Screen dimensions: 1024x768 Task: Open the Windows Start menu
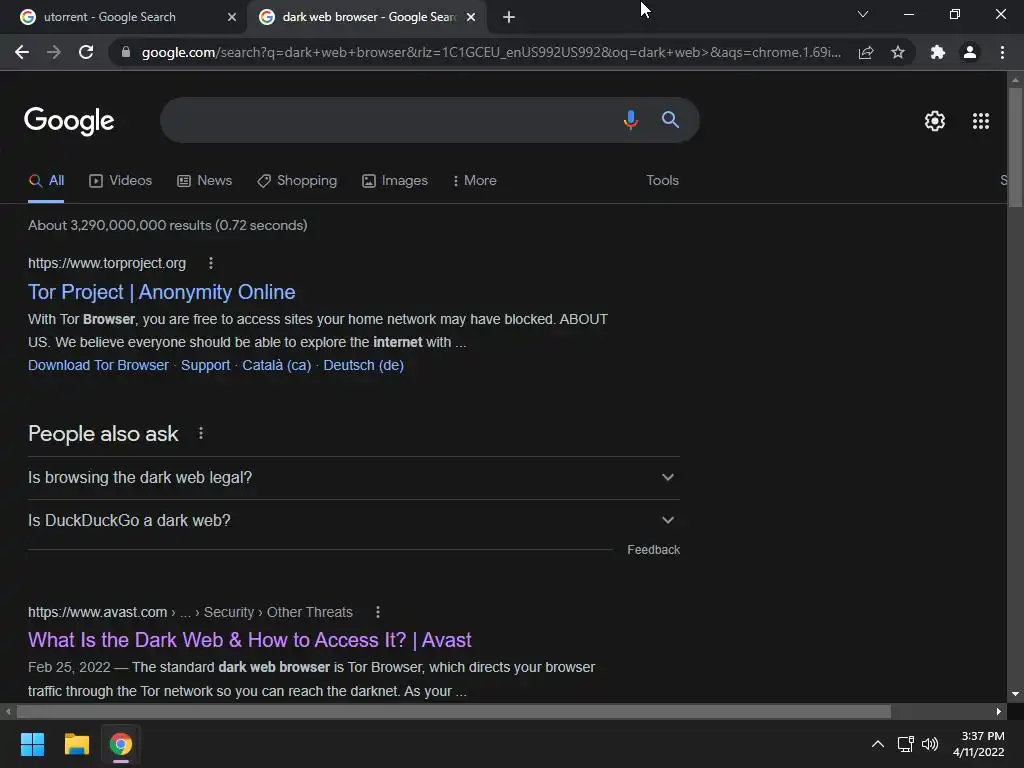[32, 744]
